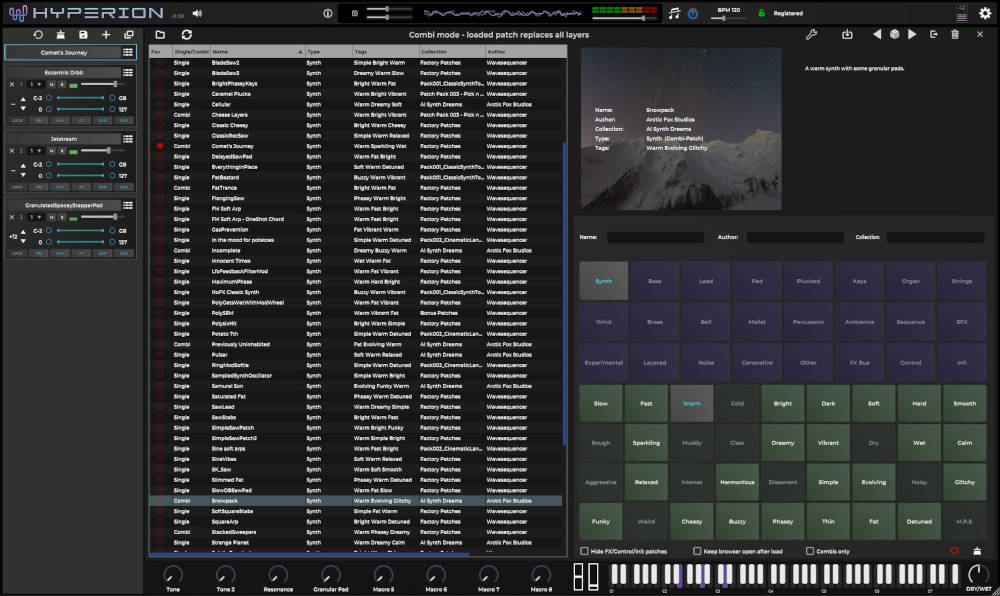Click the refresh patch list icon
Image resolution: width=1000 pixels, height=596 pixels.
pyautogui.click(x=186, y=34)
